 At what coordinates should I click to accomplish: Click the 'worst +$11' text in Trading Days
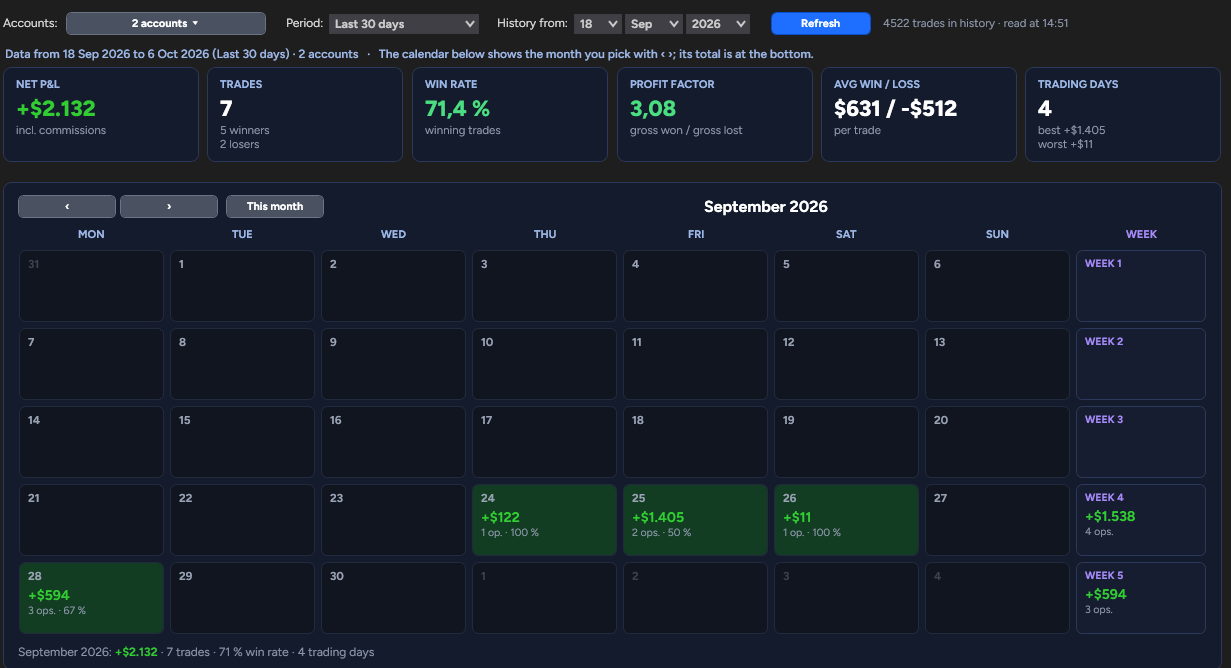[x=1067, y=145]
